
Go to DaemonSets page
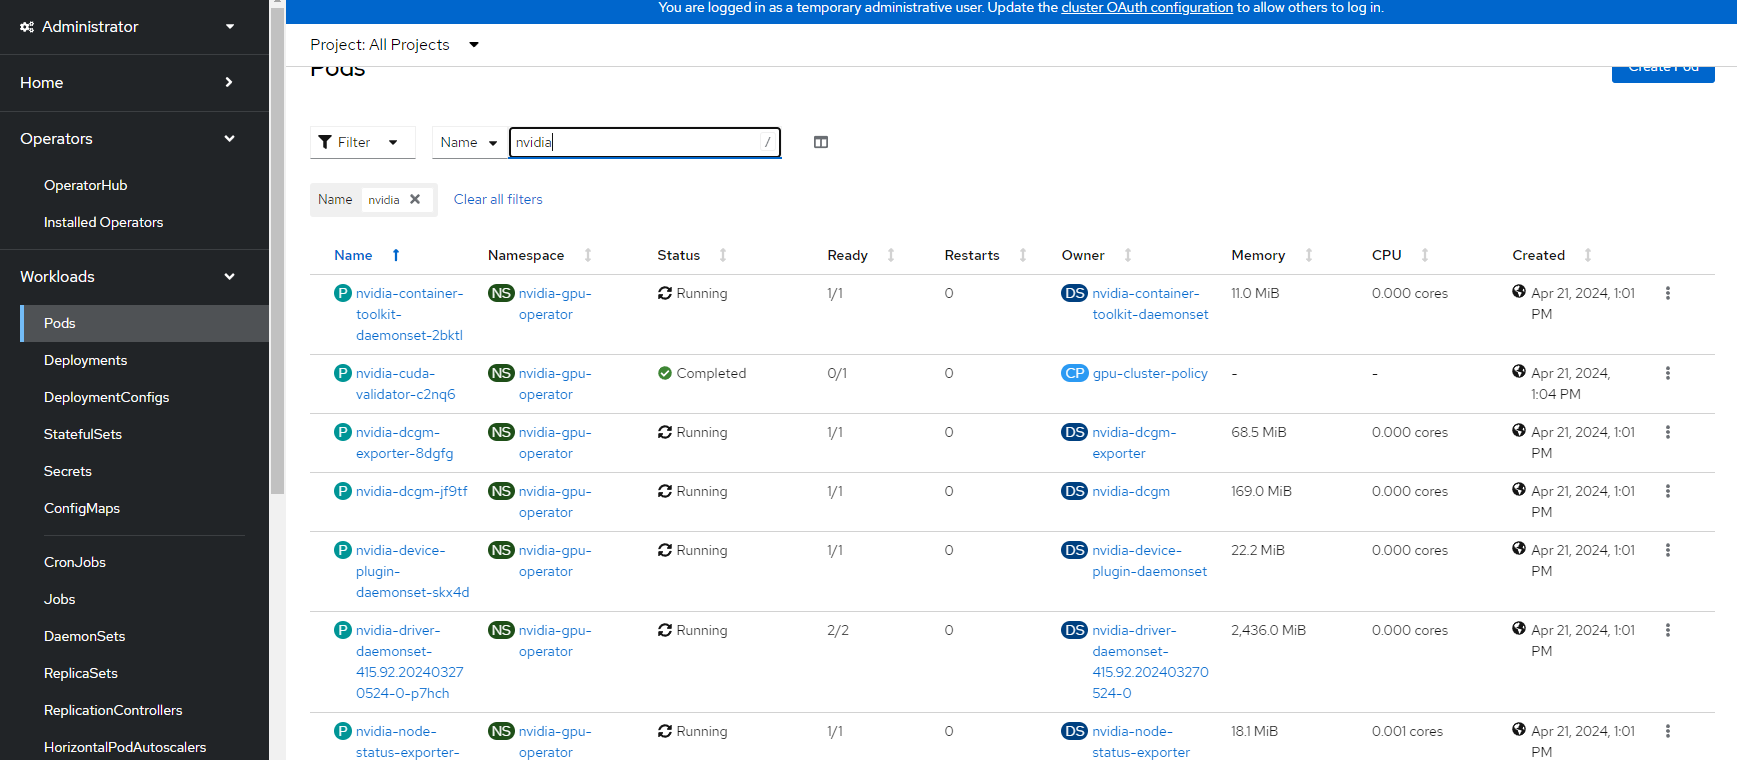tap(85, 636)
